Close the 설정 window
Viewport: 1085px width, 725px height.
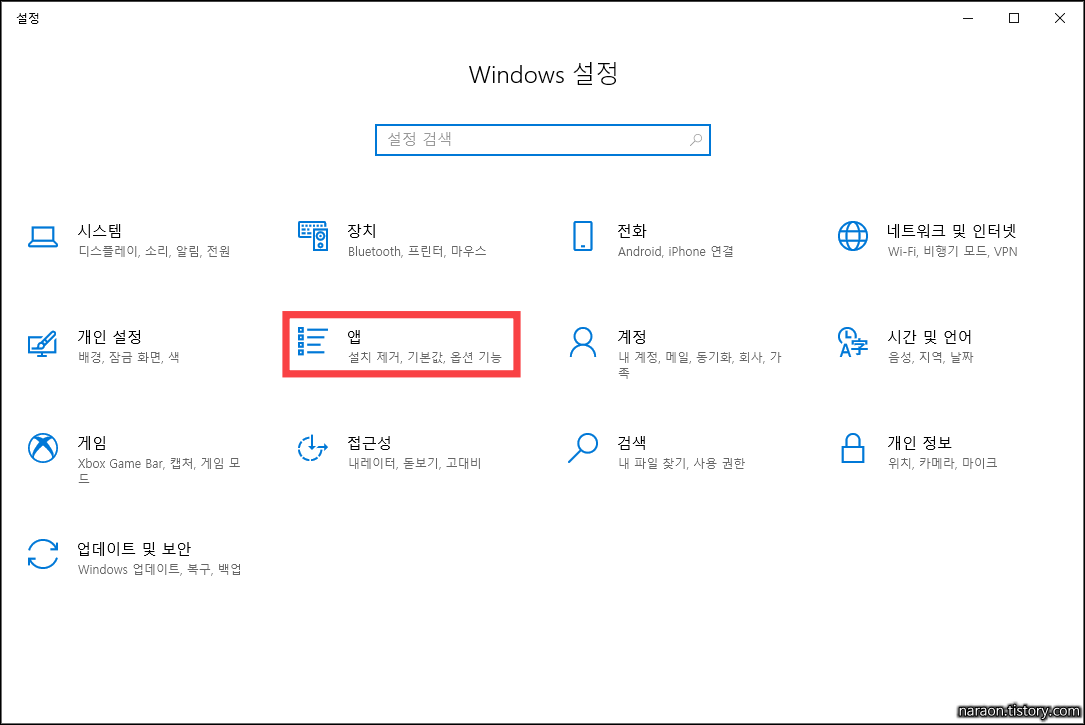click(1059, 19)
